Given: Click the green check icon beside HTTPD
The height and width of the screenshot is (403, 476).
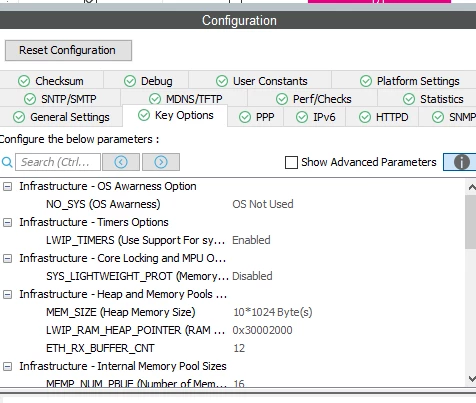Looking at the screenshot, I should (365, 117).
